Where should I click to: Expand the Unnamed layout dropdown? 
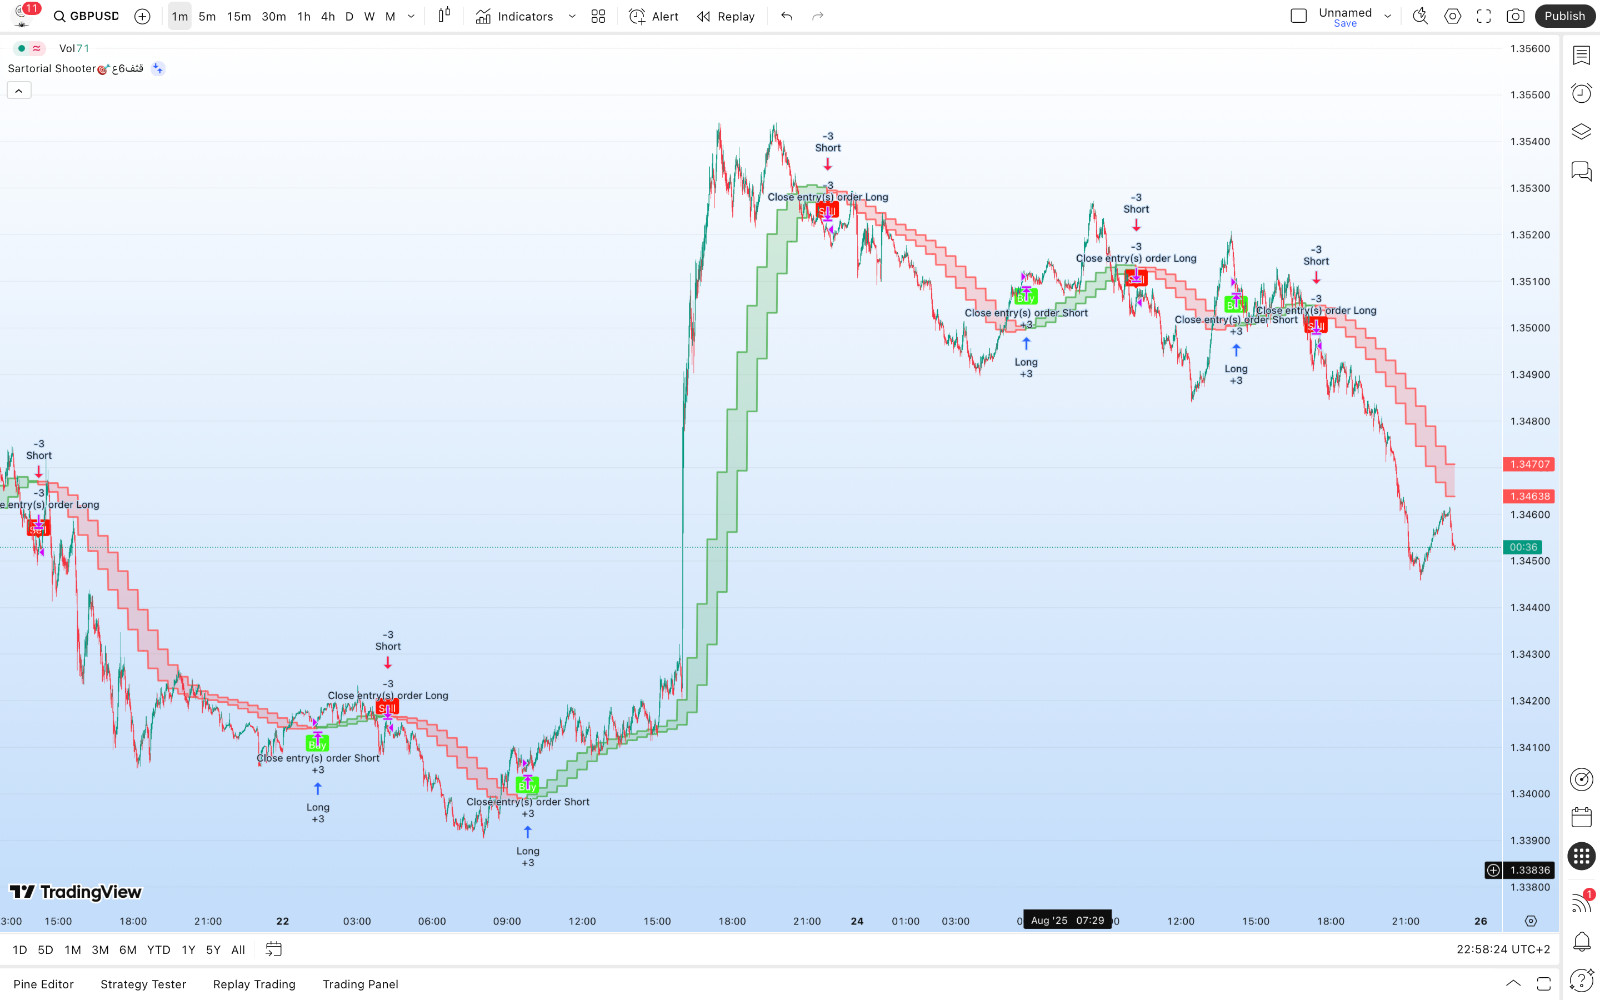(x=1388, y=16)
